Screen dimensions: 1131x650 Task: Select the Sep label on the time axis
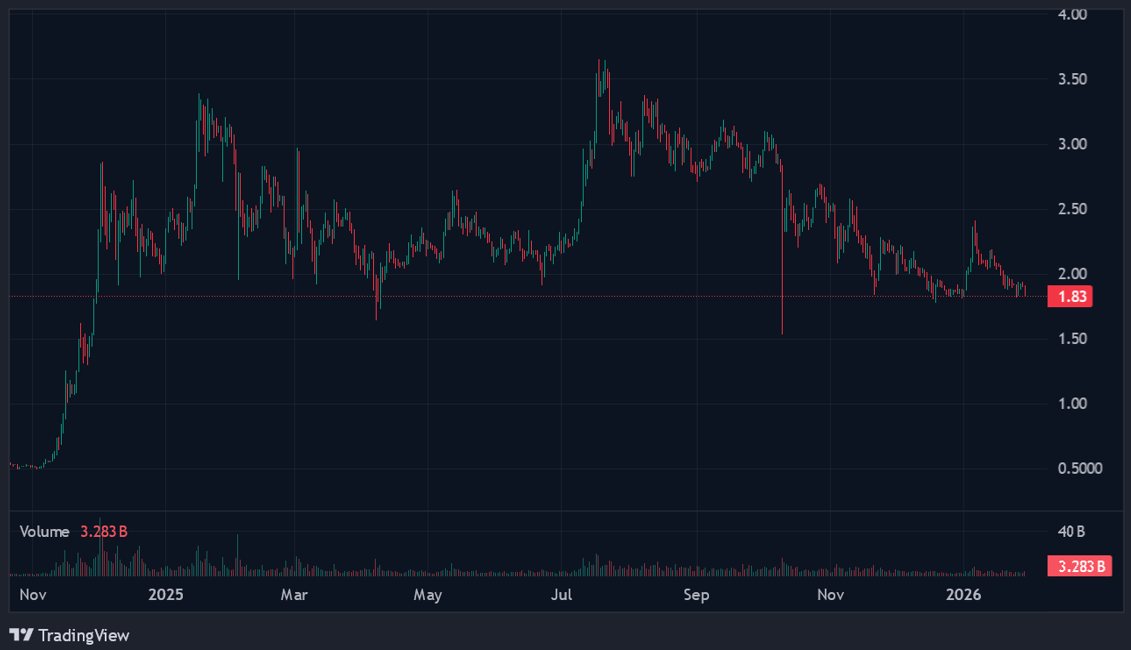click(x=696, y=594)
